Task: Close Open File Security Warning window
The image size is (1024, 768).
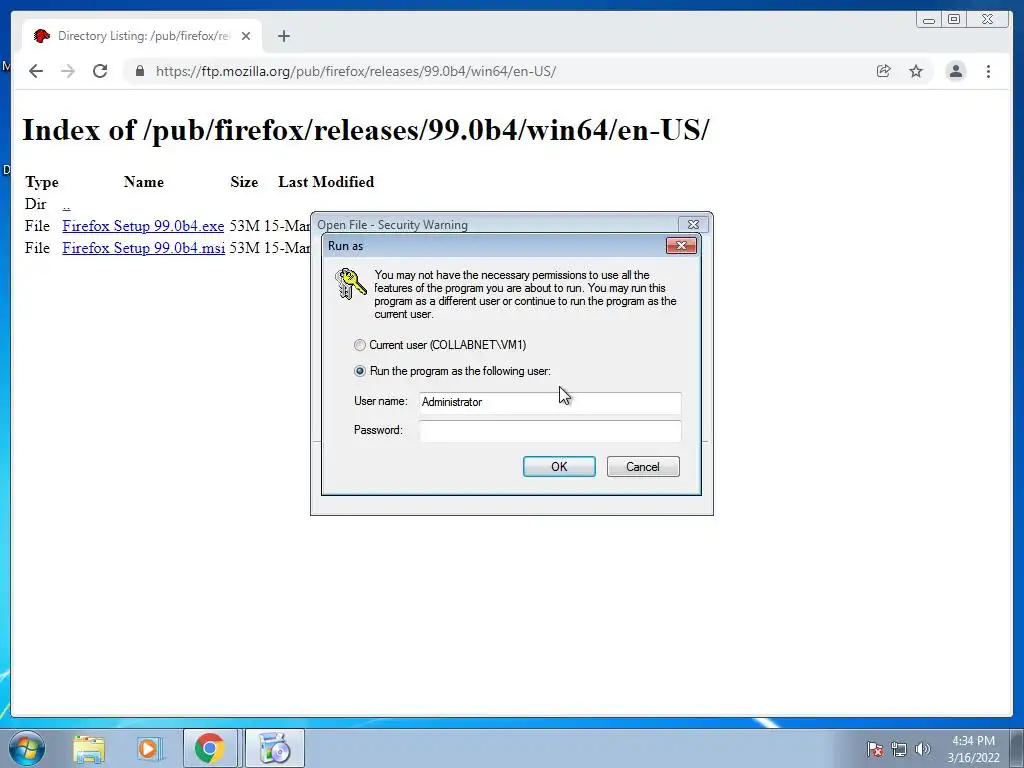Action: tap(694, 224)
